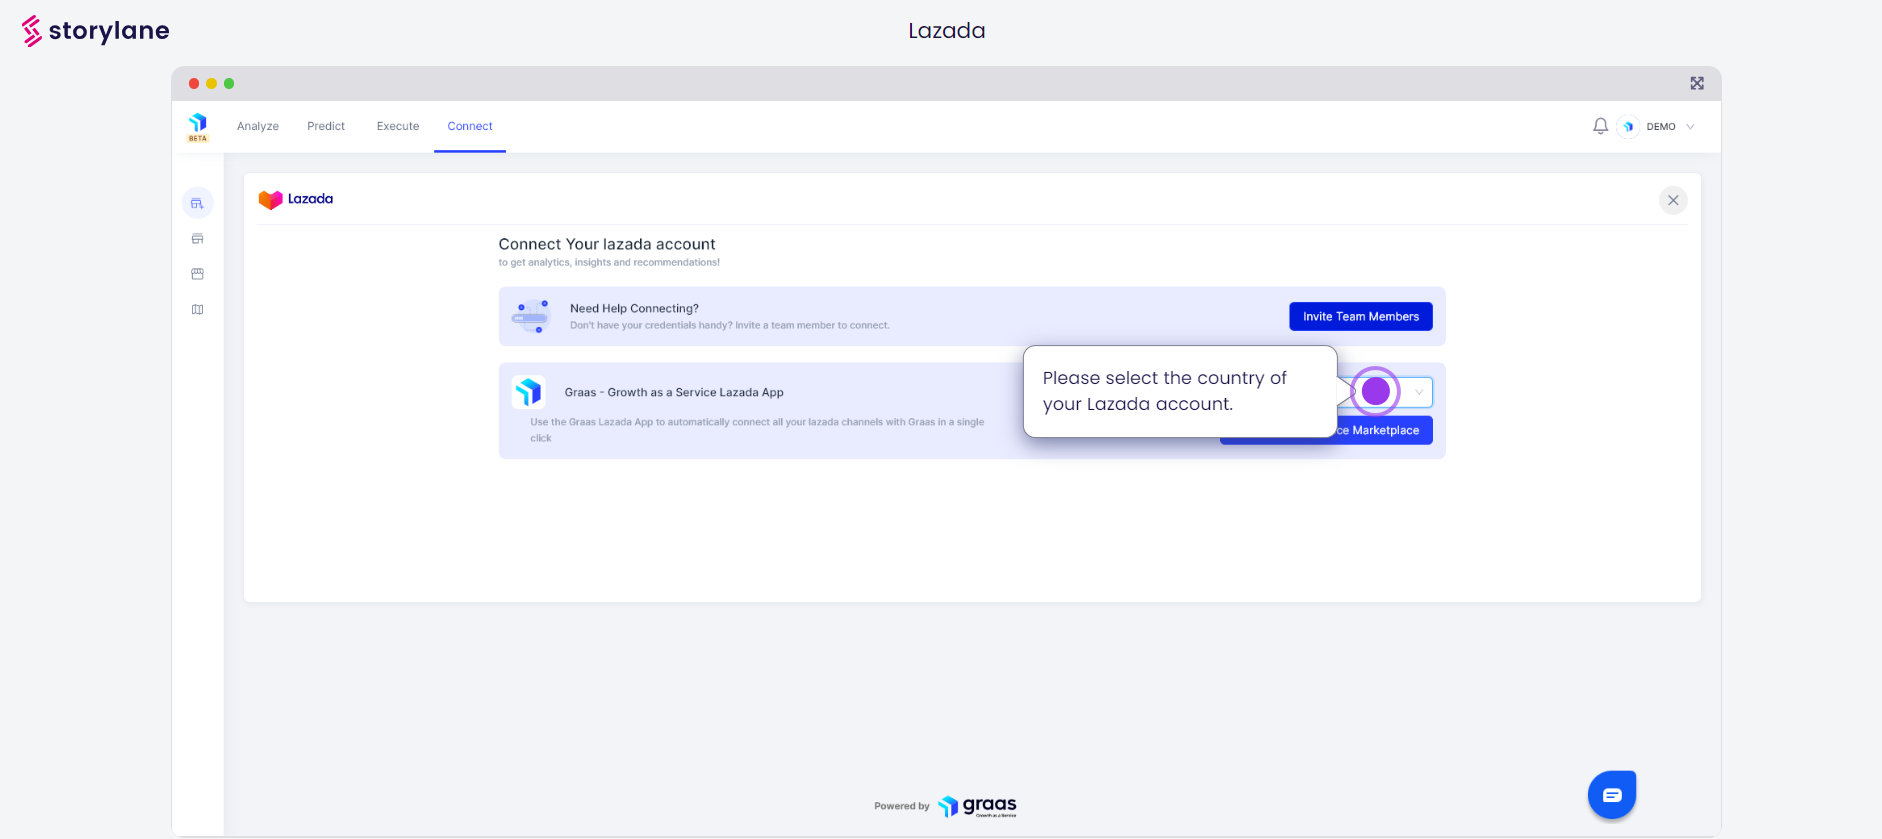1882x839 pixels.
Task: Click the yellow window dot
Action: pyautogui.click(x=211, y=84)
